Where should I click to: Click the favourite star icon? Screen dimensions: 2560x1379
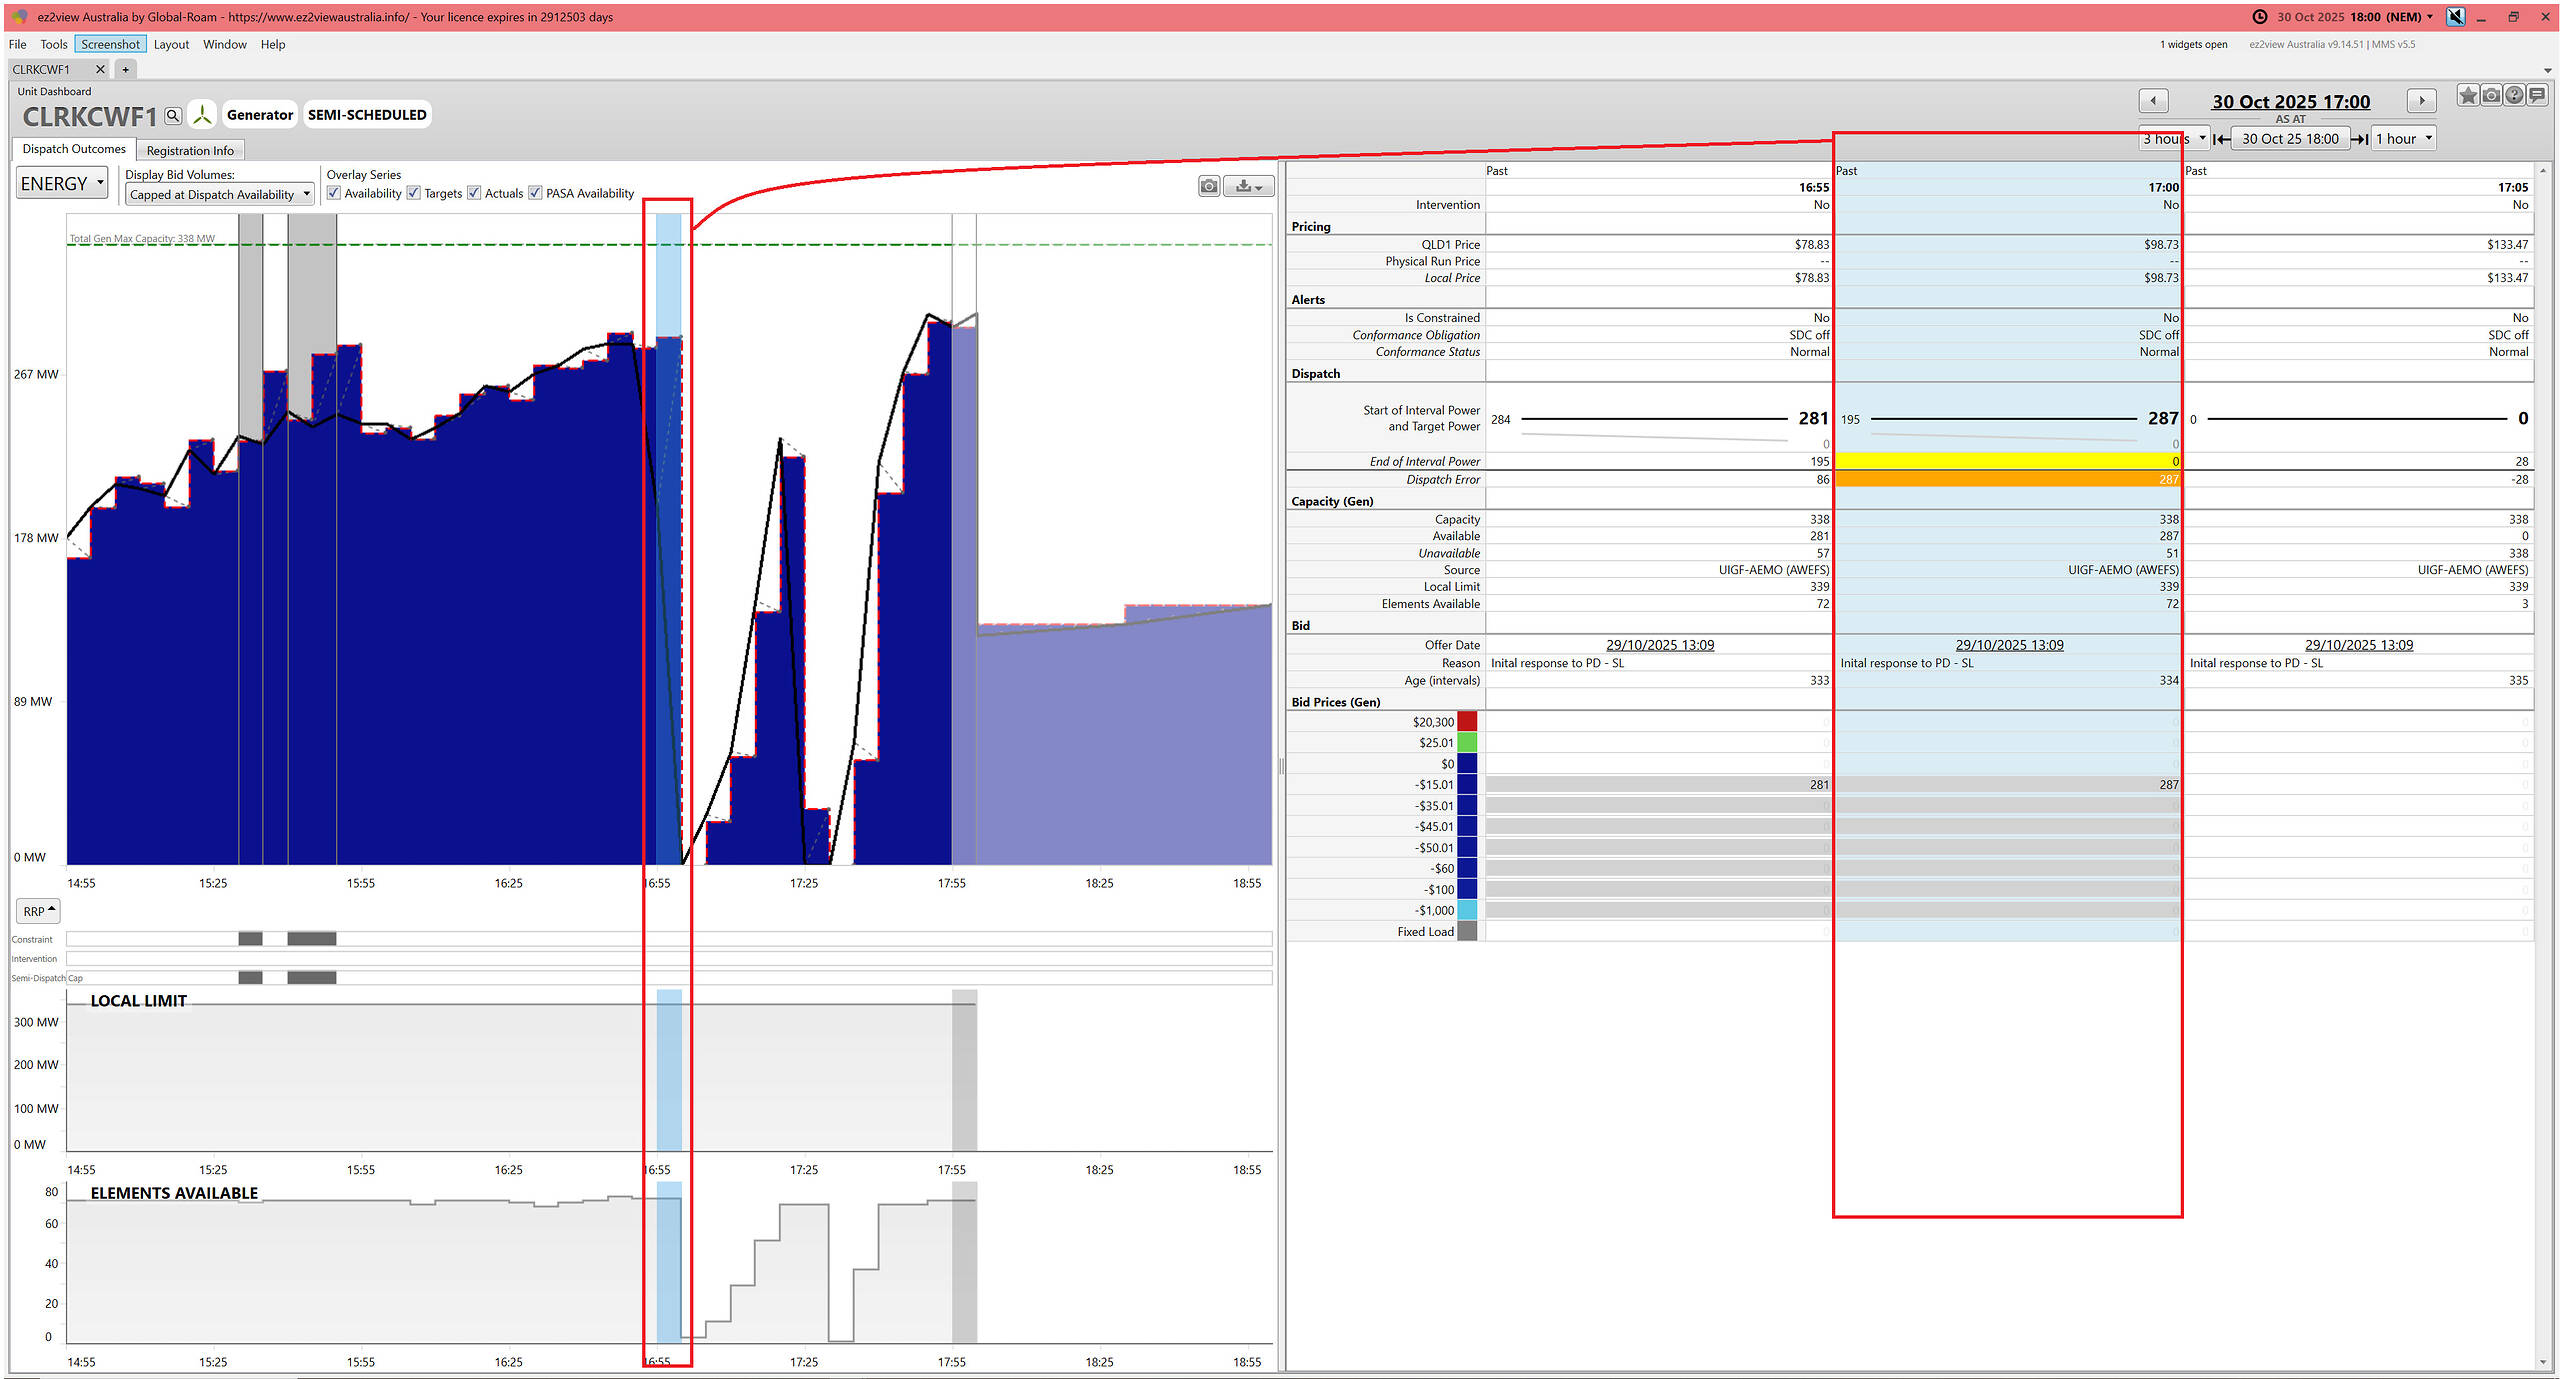(2467, 95)
